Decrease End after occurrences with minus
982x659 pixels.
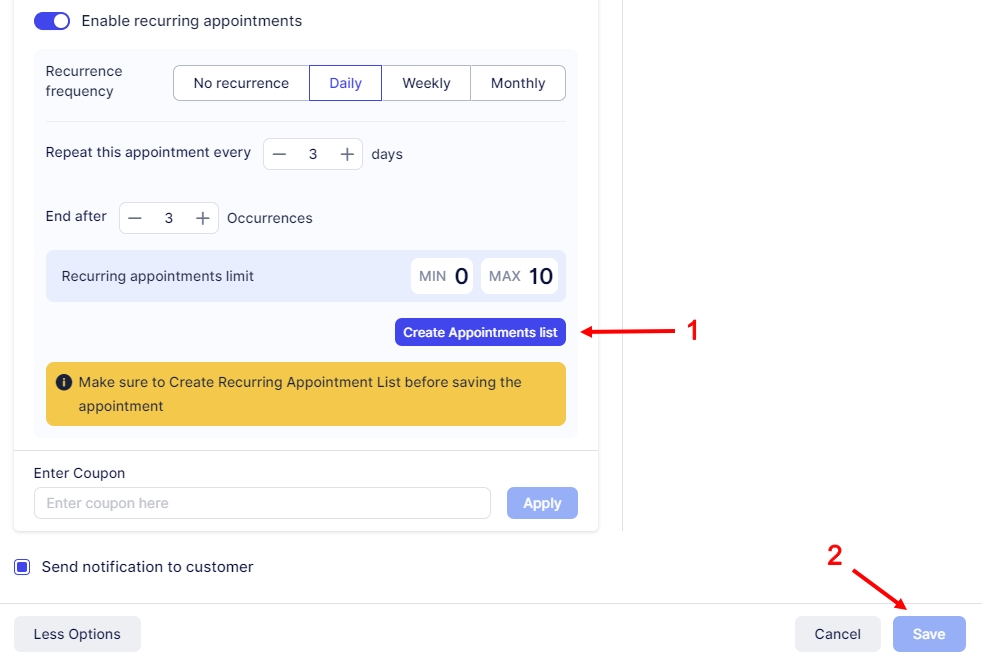(135, 218)
